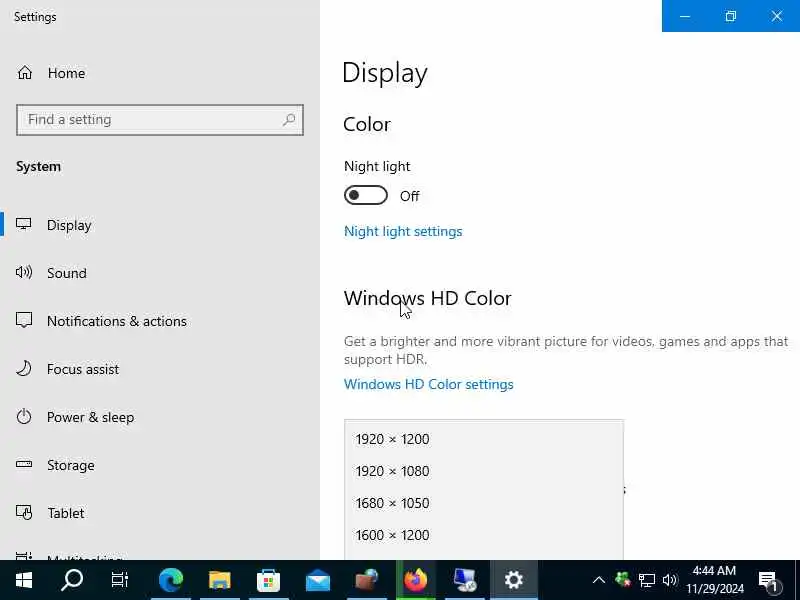Viewport: 800px width, 600px height.
Task: Click the Focus assist moon icon
Action: click(x=24, y=368)
